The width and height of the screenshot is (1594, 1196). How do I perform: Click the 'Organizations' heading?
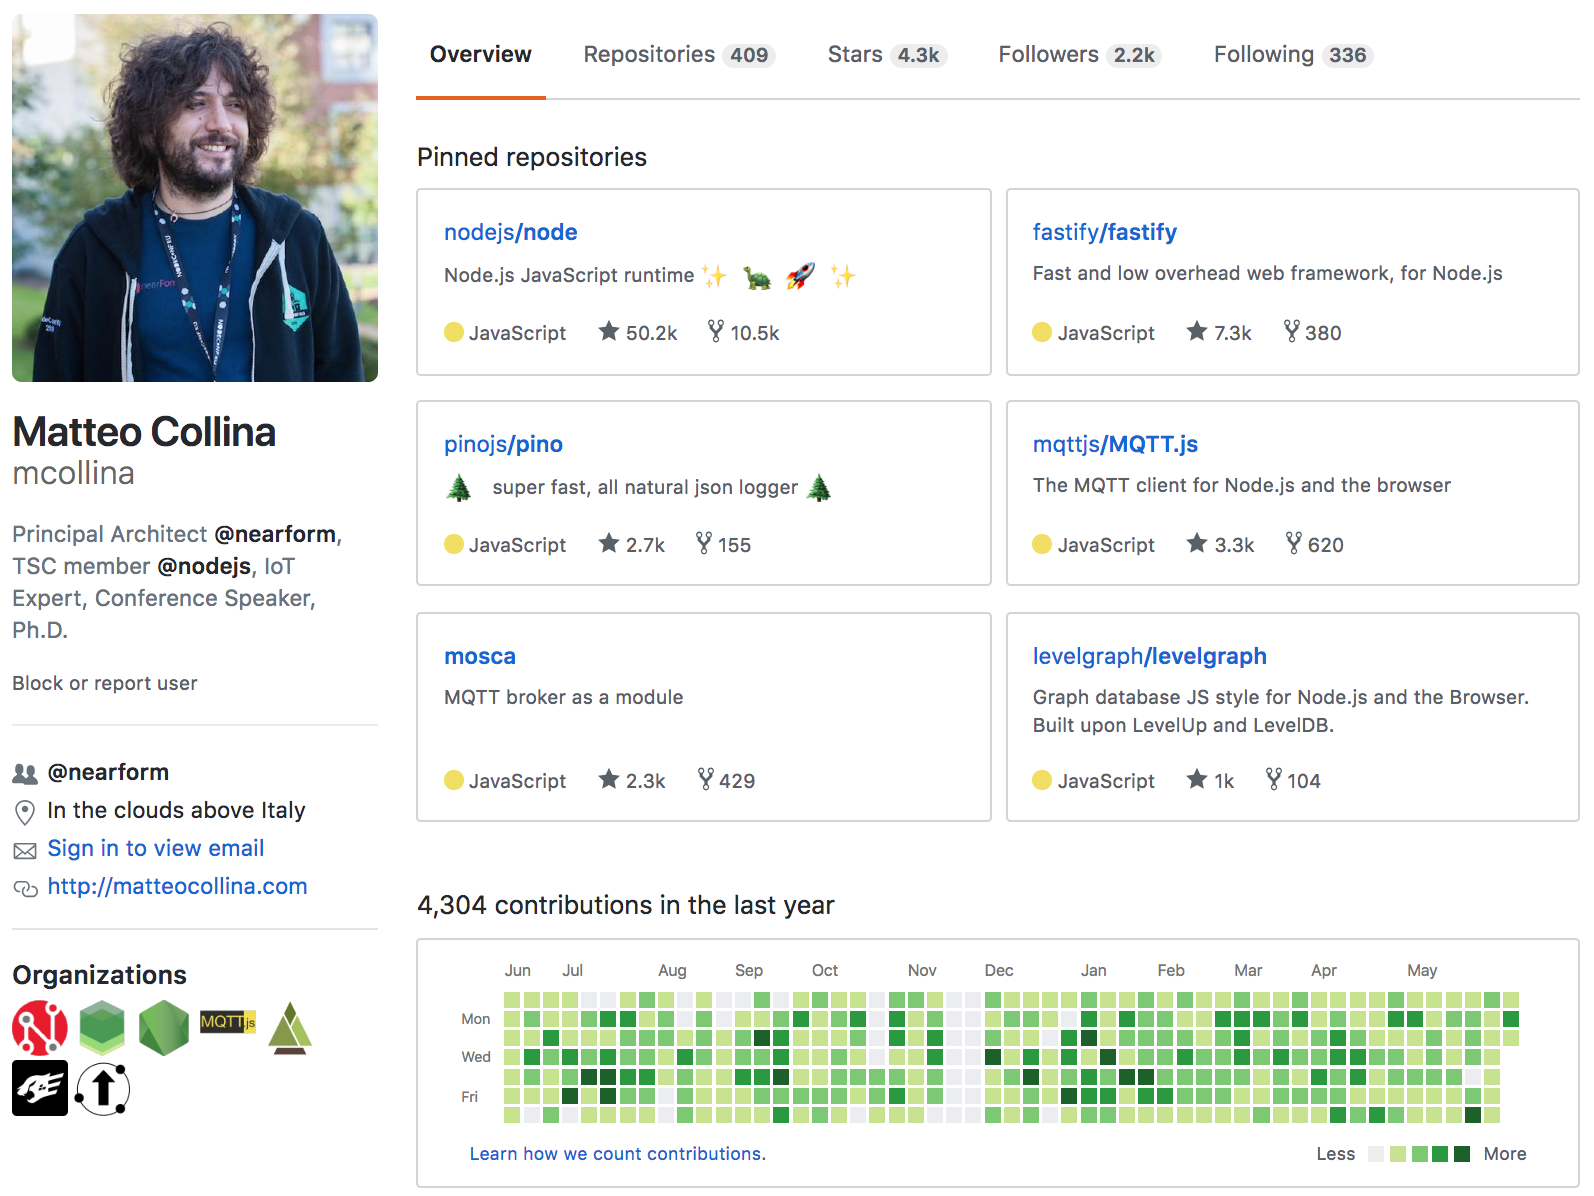(99, 975)
